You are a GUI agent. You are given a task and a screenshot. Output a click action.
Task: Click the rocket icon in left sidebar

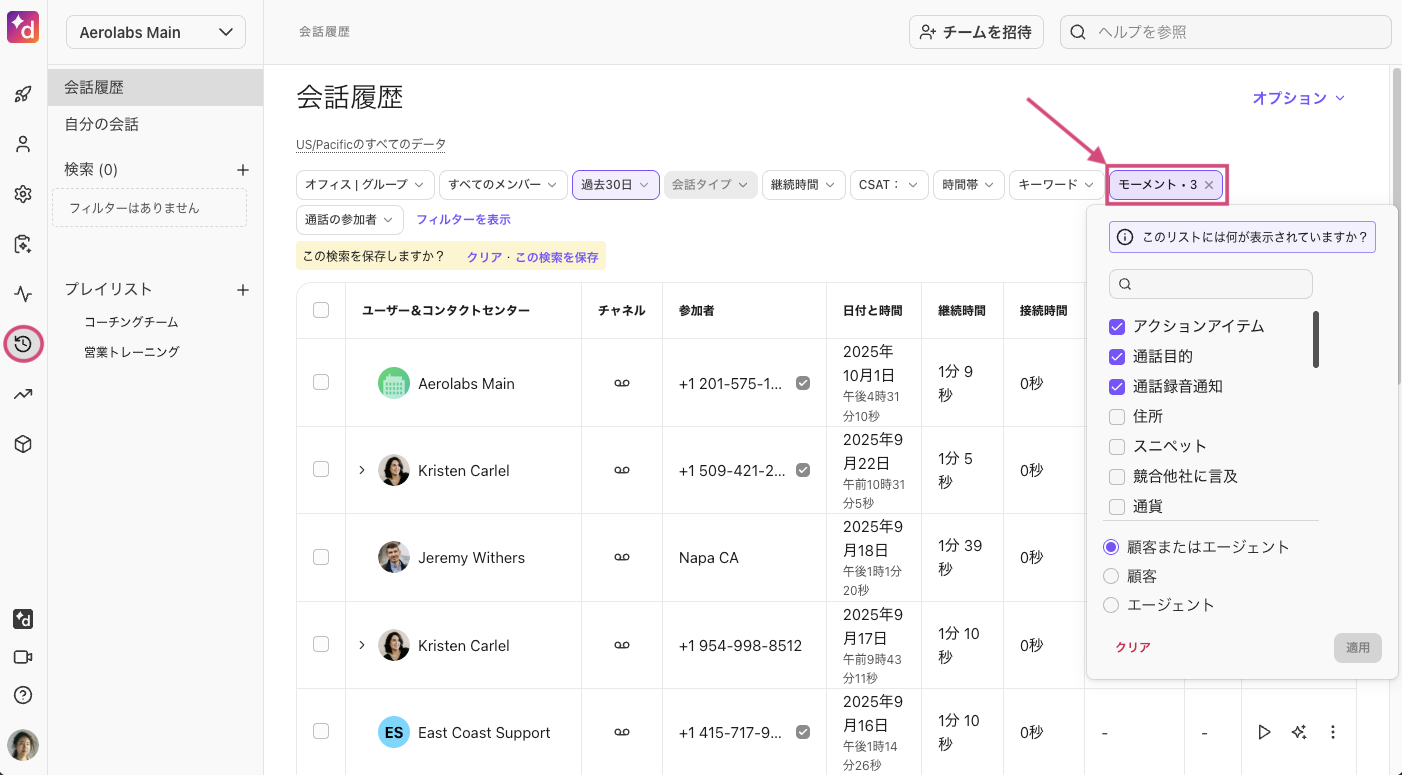click(23, 95)
